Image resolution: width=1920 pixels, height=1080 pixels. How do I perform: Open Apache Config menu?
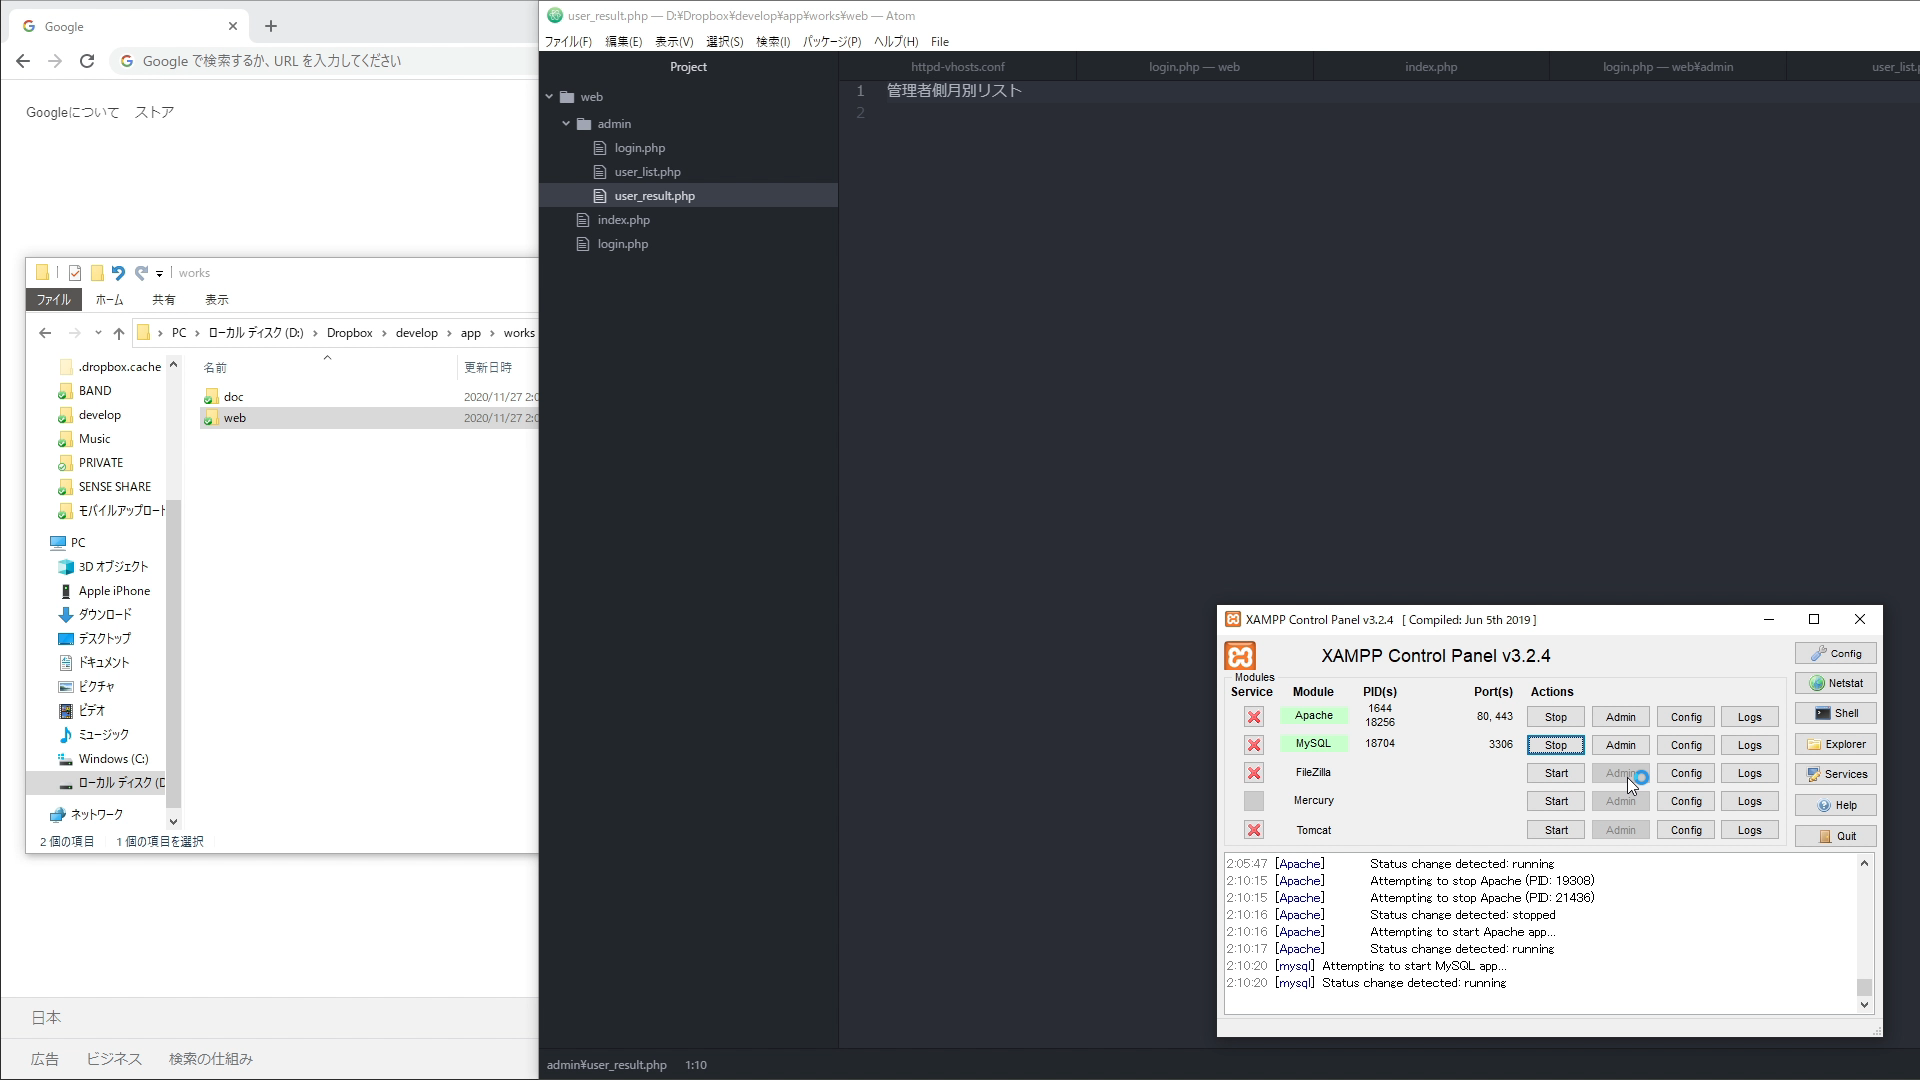click(x=1686, y=717)
